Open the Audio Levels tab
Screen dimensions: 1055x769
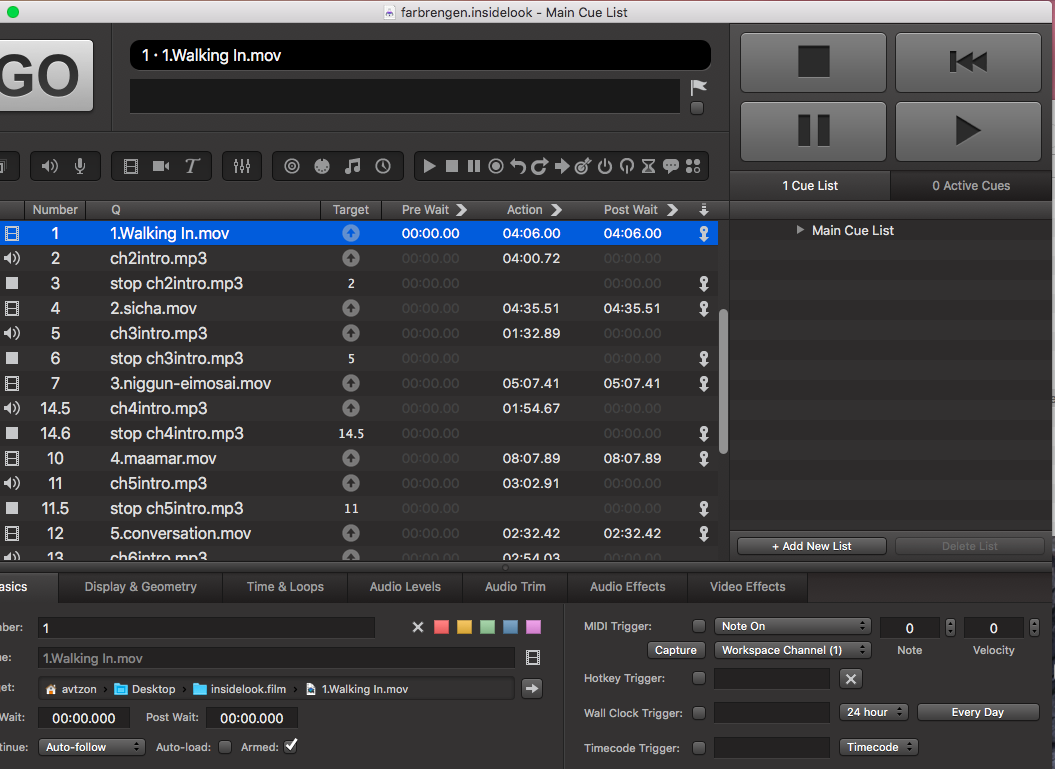point(405,587)
